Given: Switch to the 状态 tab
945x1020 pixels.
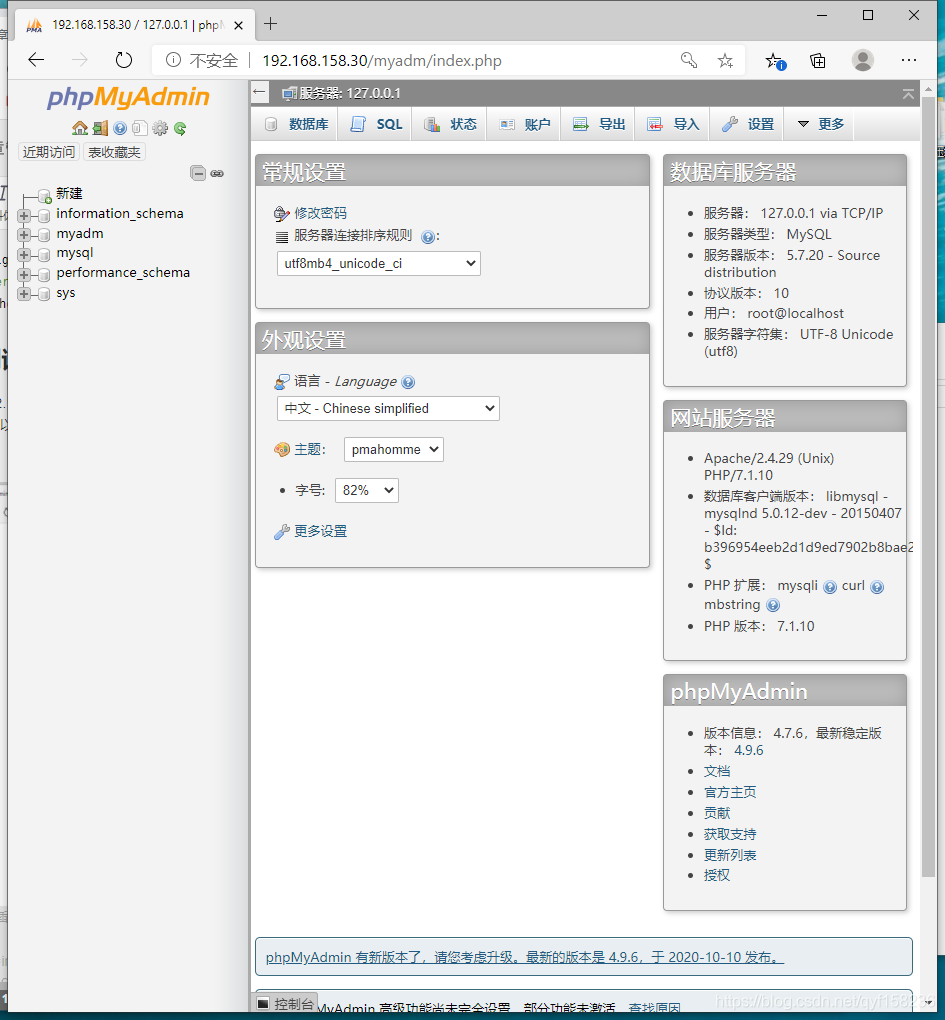Looking at the screenshot, I should [450, 124].
